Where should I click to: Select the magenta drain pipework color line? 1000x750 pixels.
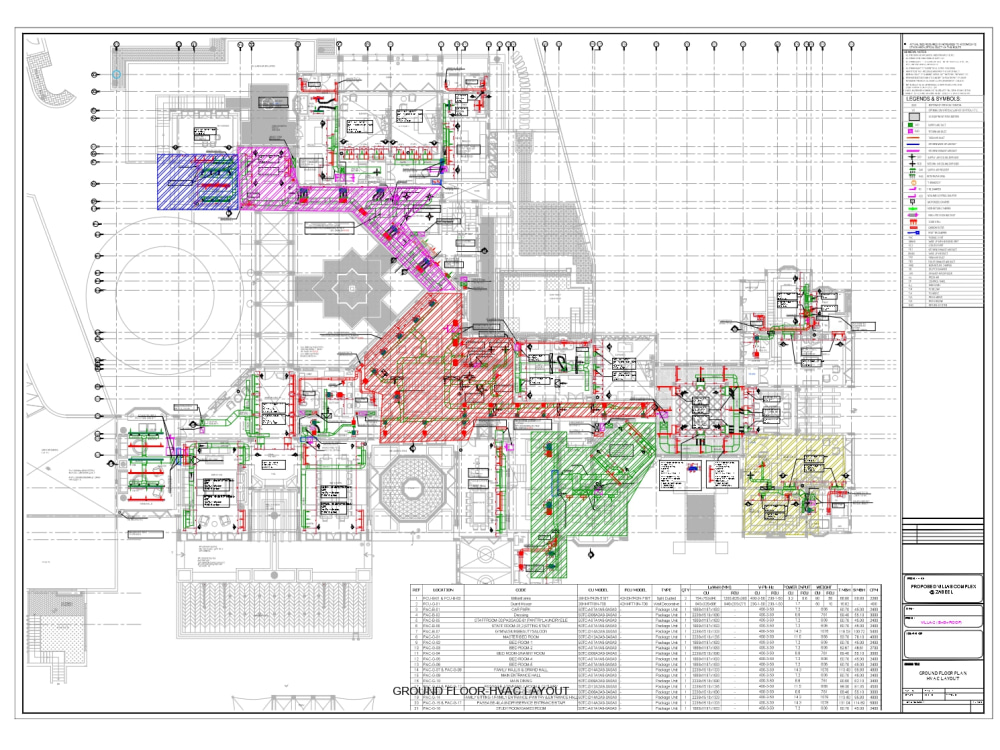[x=913, y=151]
